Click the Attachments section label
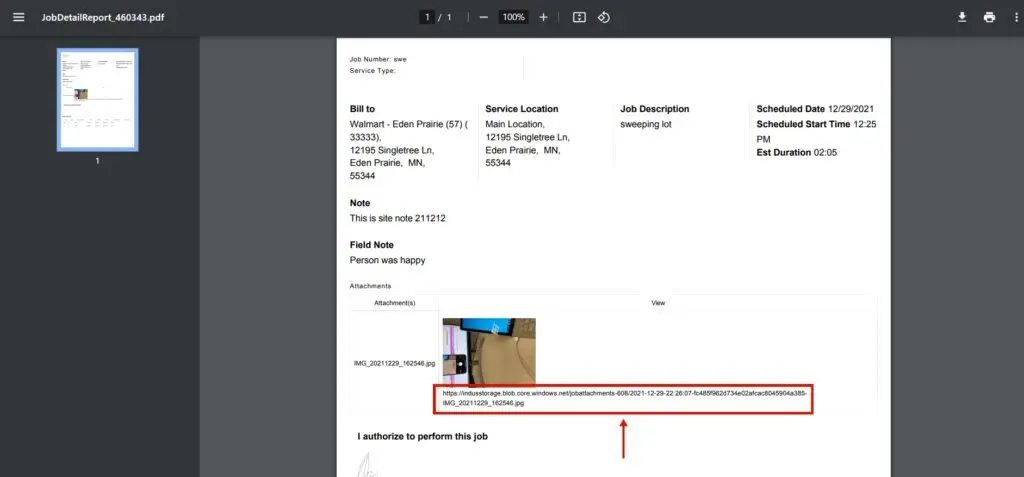 coord(370,286)
